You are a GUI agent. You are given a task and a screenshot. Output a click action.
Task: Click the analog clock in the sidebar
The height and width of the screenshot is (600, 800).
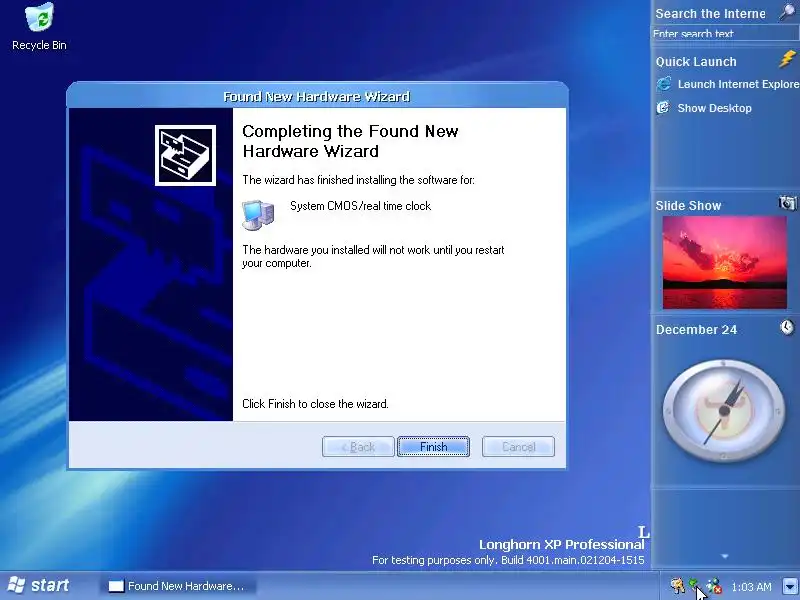[724, 411]
